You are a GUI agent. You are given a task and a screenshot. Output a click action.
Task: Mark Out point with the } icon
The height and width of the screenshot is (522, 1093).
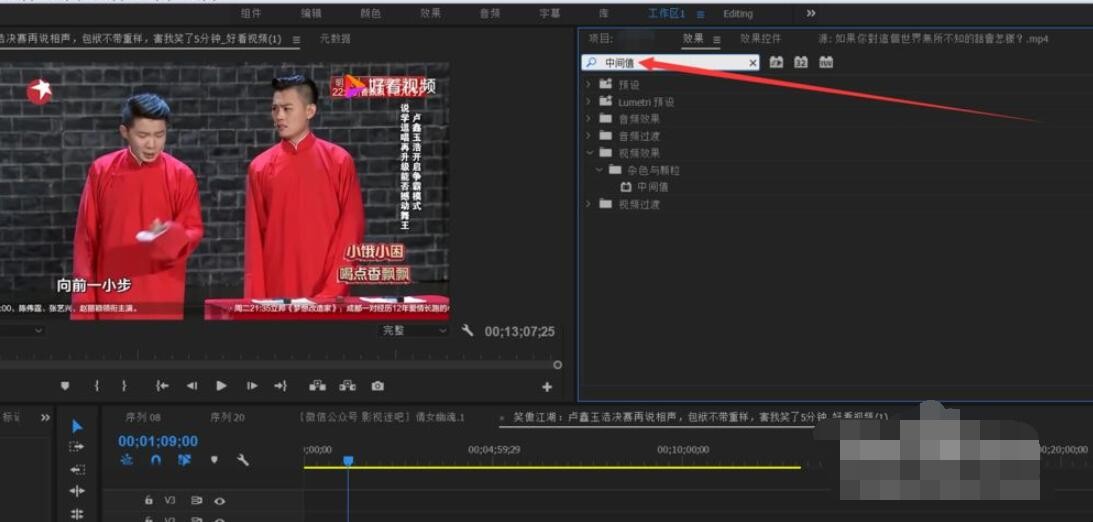(x=124, y=386)
